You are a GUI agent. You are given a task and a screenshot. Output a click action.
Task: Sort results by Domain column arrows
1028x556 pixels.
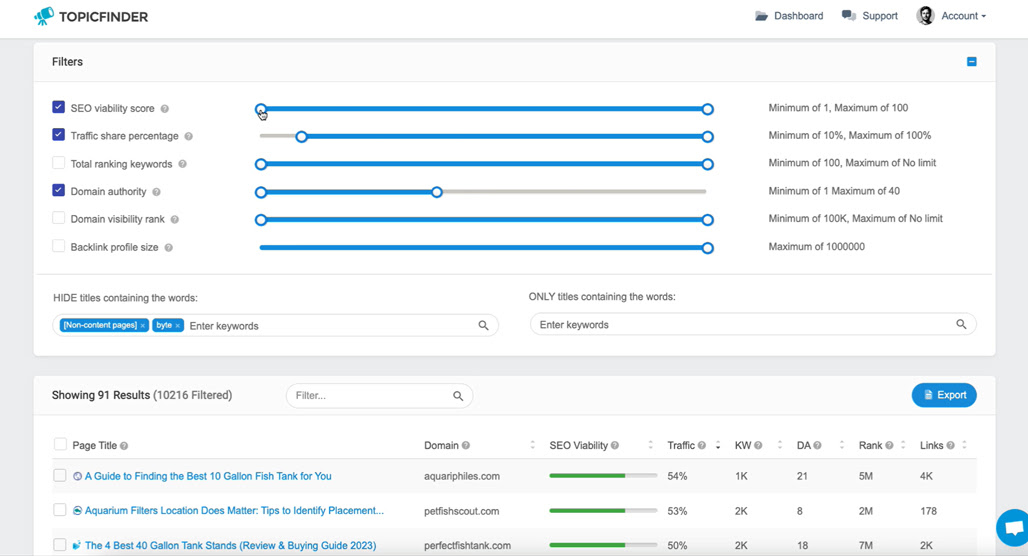(532, 445)
